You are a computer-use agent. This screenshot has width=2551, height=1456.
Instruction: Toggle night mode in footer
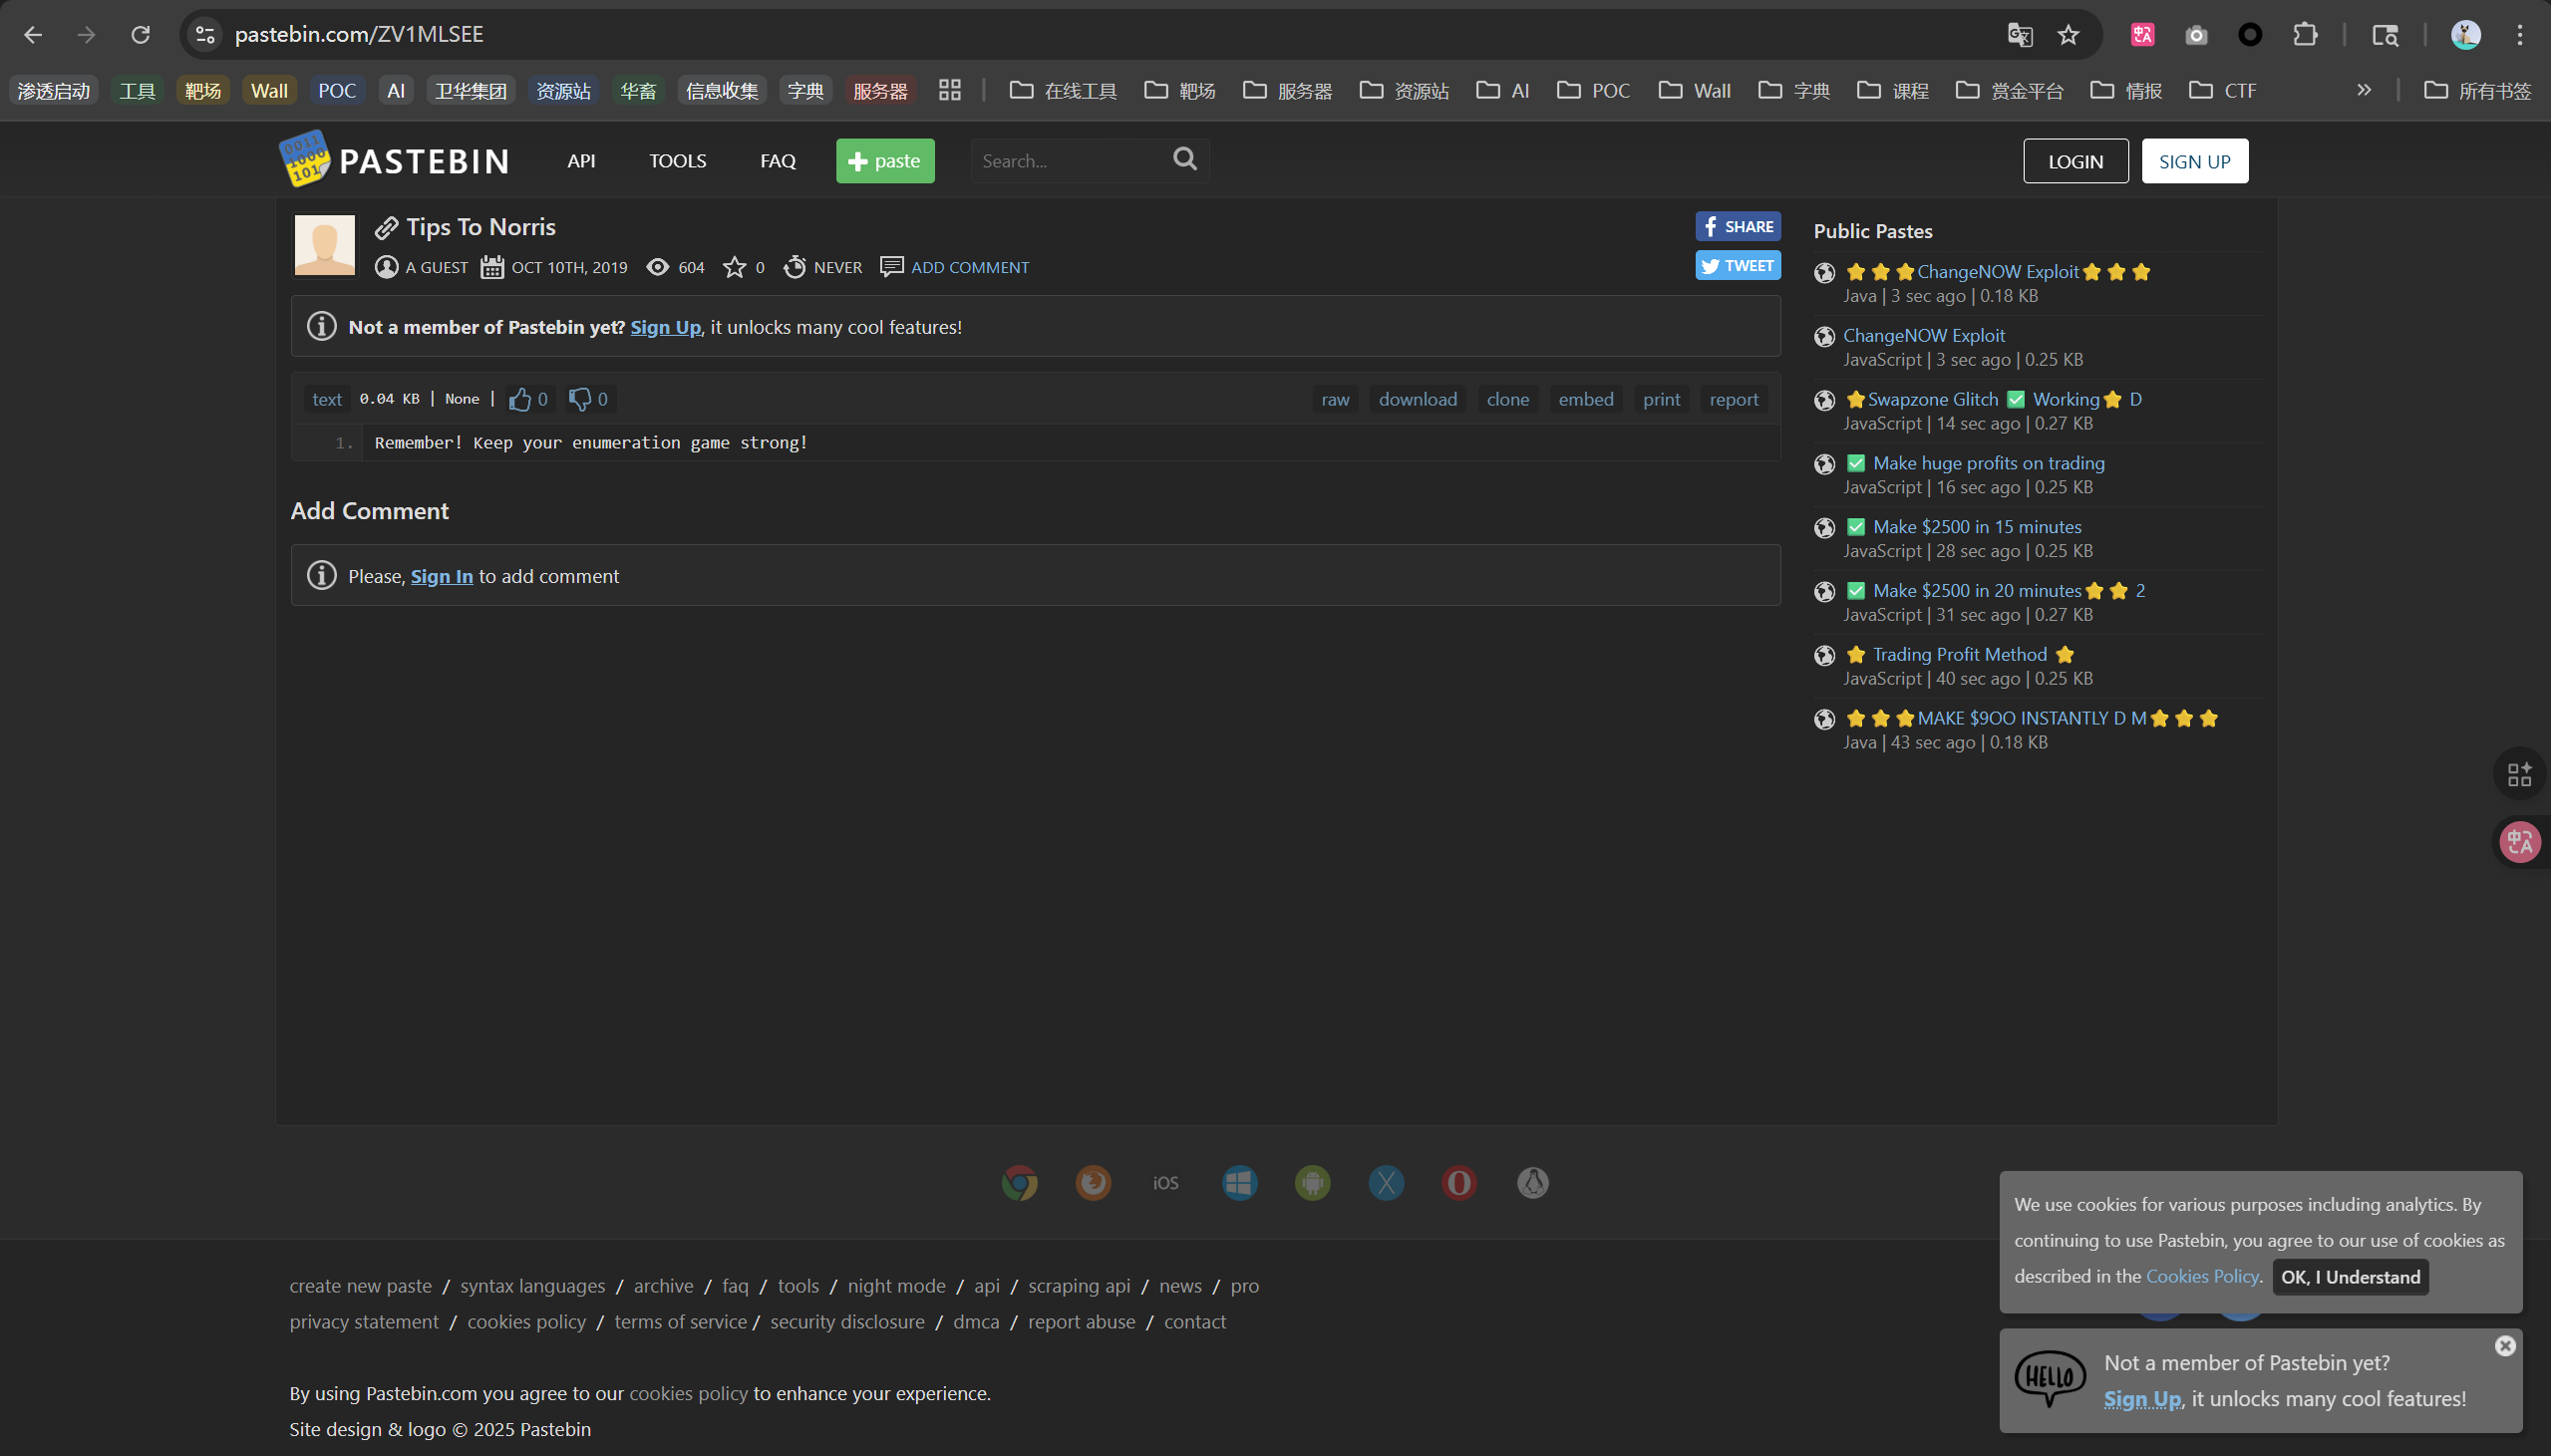pos(896,1286)
